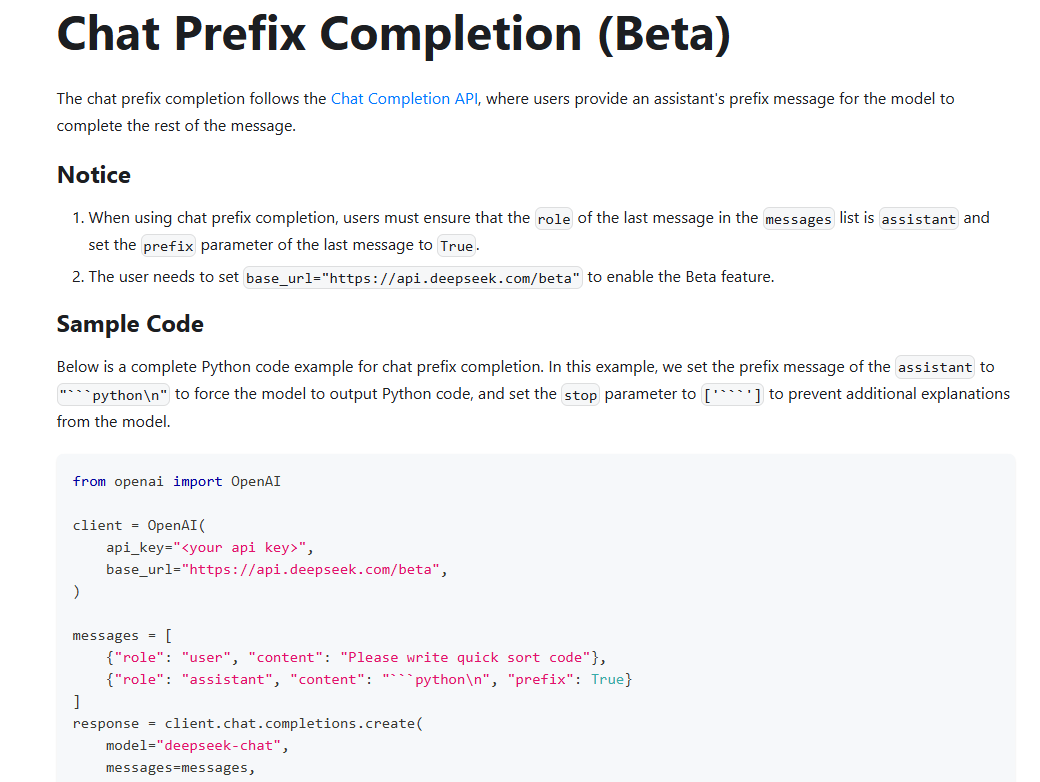Screen dimensions: 1040x782
Task: Click the inline "stop" parameter code term
Action: 580,395
